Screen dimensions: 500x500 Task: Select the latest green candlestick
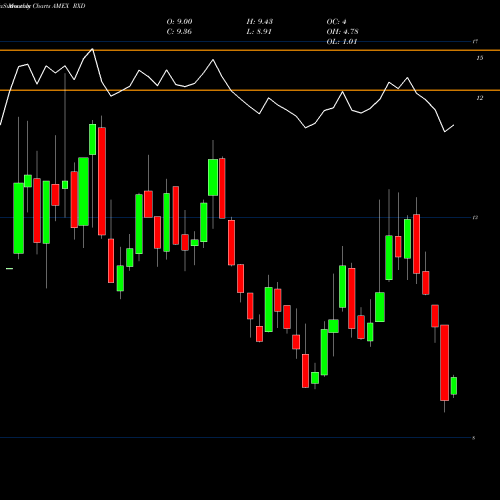[453, 386]
